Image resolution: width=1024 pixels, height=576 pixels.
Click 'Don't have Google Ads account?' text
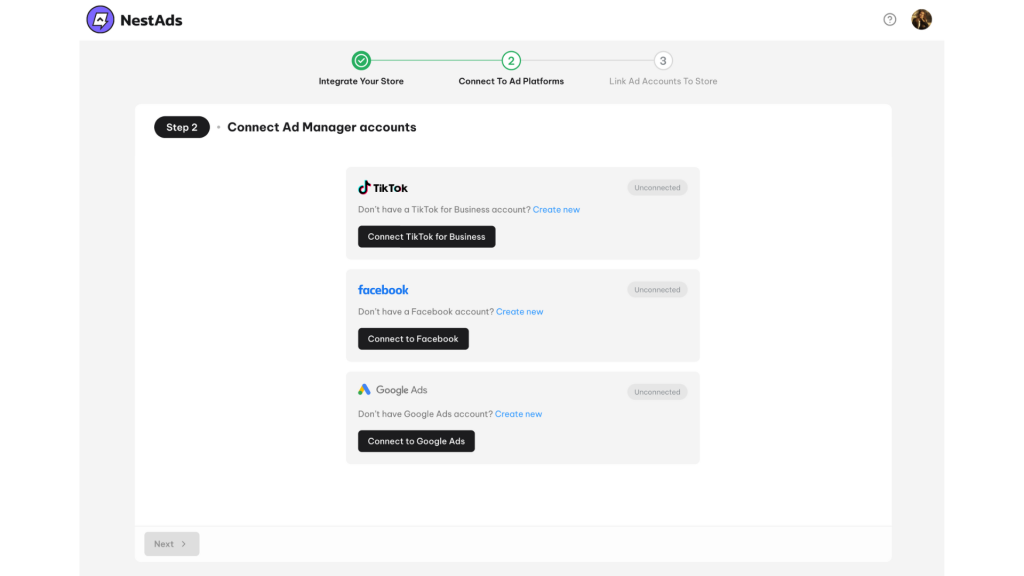click(425, 414)
